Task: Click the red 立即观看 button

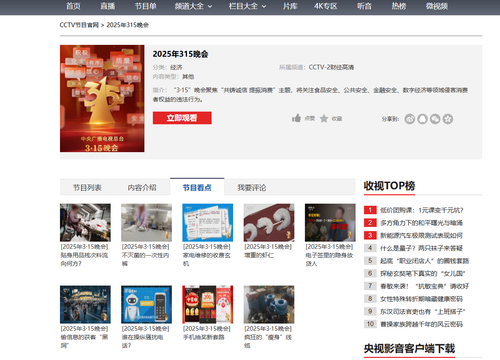Action: 182,118
